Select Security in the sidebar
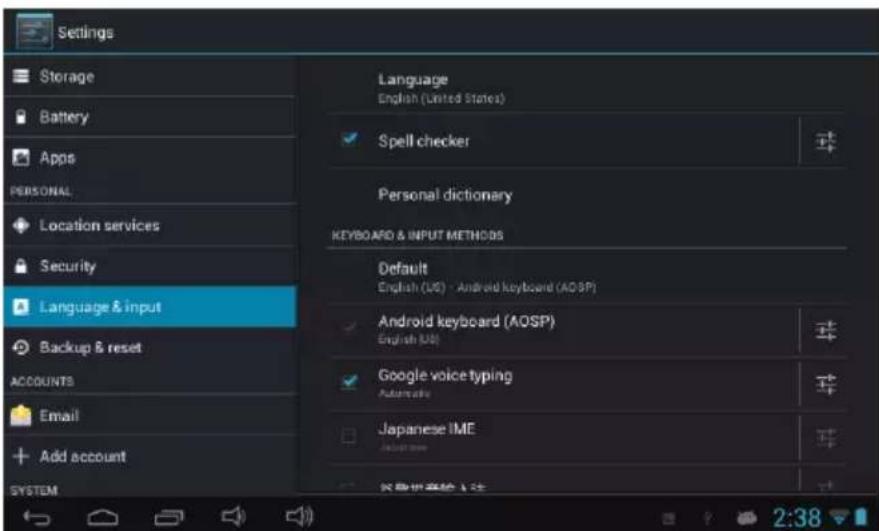 coord(150,266)
